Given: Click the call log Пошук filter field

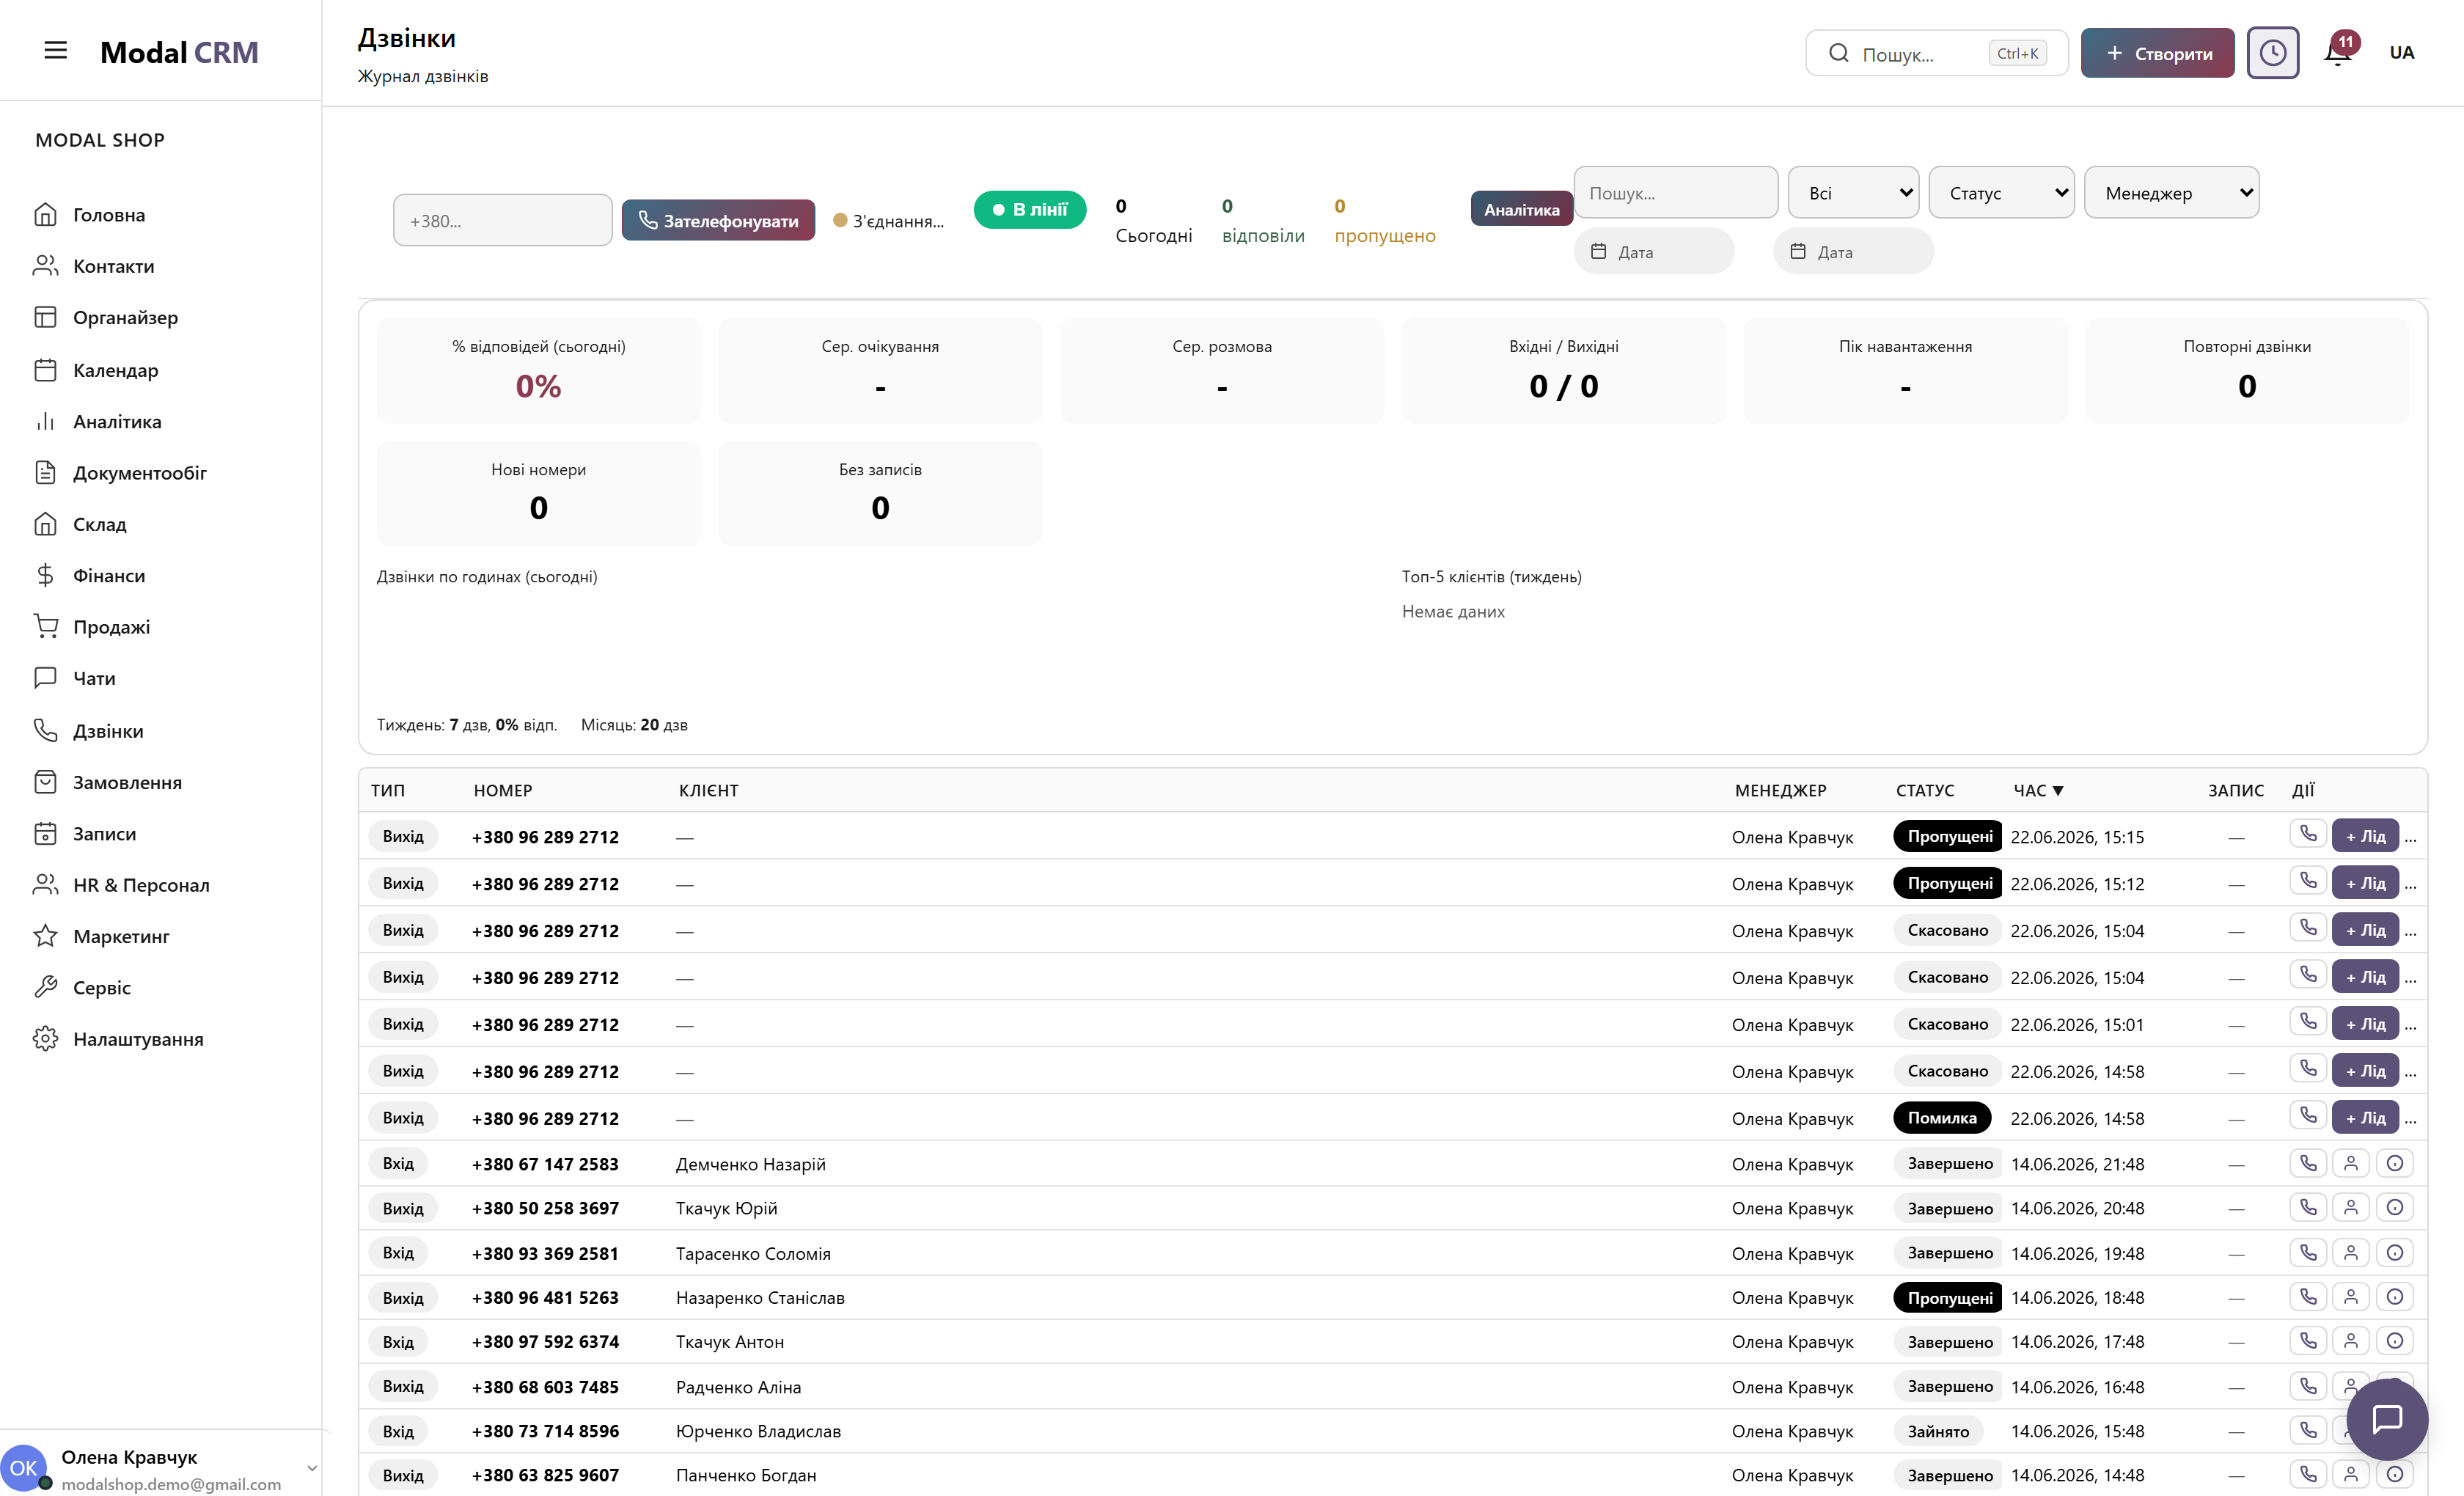Looking at the screenshot, I should click(x=1675, y=192).
